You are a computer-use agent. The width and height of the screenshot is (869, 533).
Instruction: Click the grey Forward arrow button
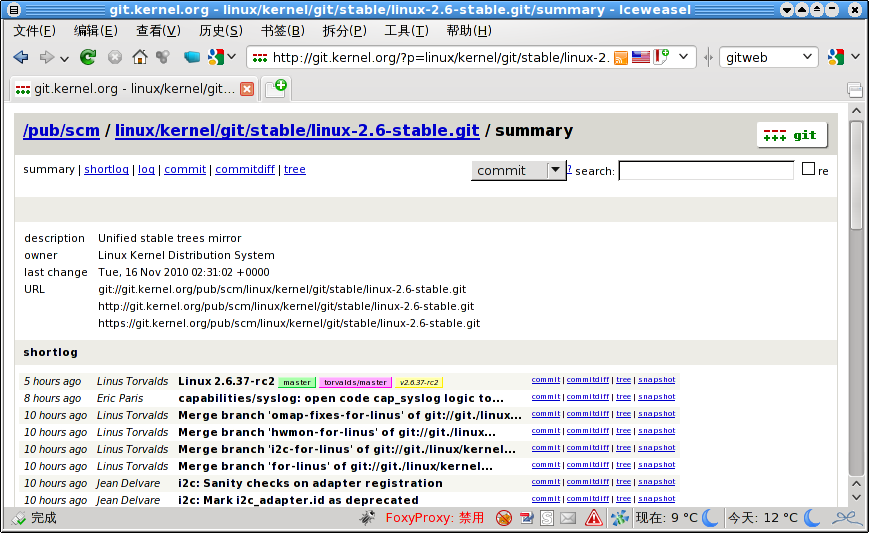[x=47, y=57]
